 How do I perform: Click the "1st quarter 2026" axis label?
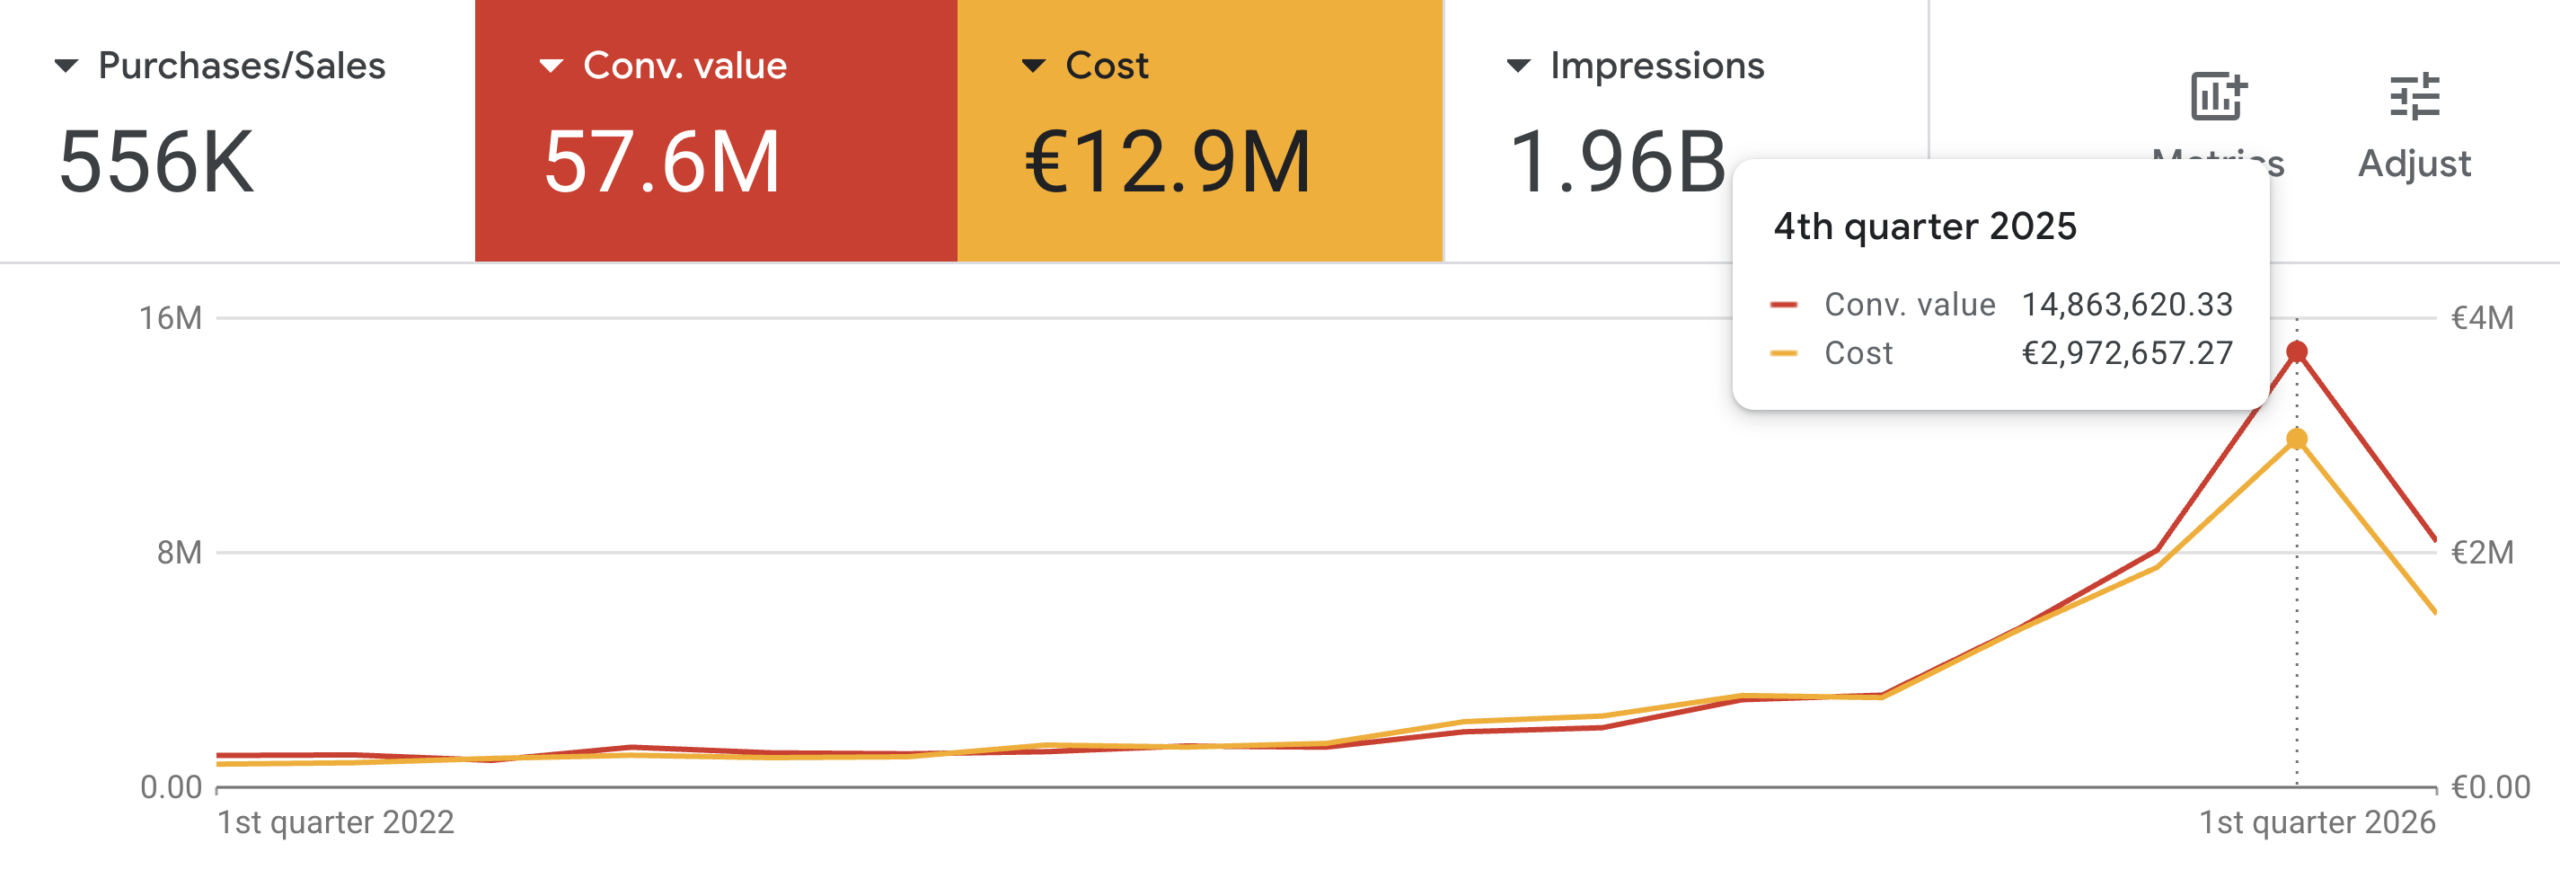pyautogui.click(x=2316, y=822)
